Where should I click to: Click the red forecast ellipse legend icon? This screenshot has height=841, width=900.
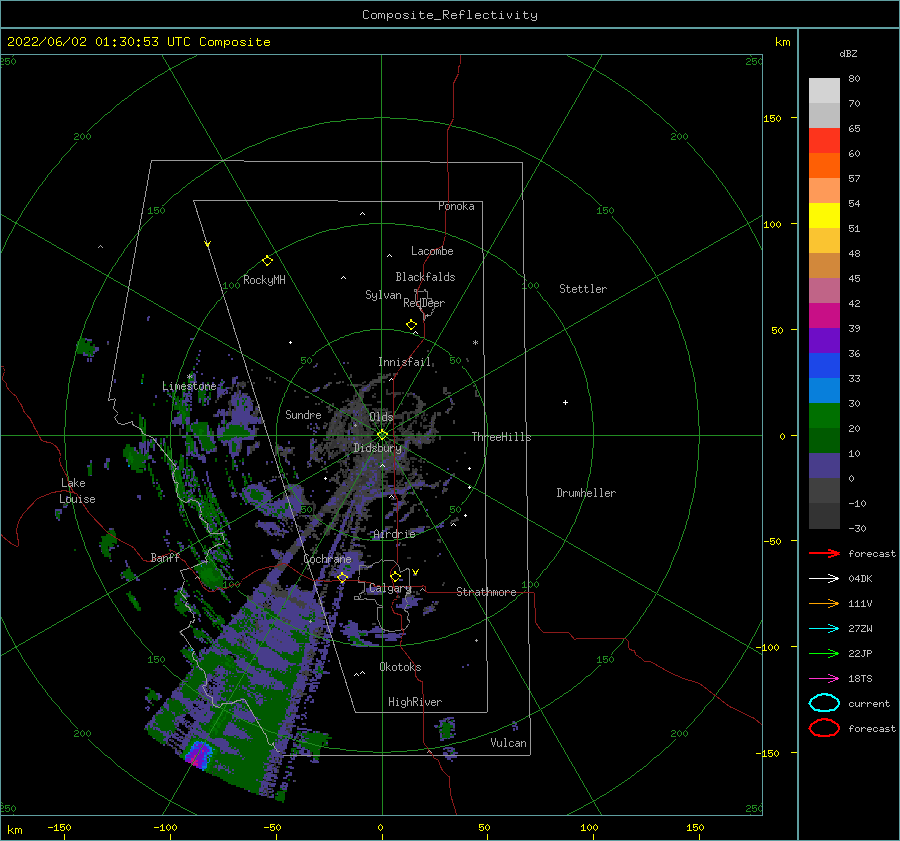pyautogui.click(x=824, y=728)
